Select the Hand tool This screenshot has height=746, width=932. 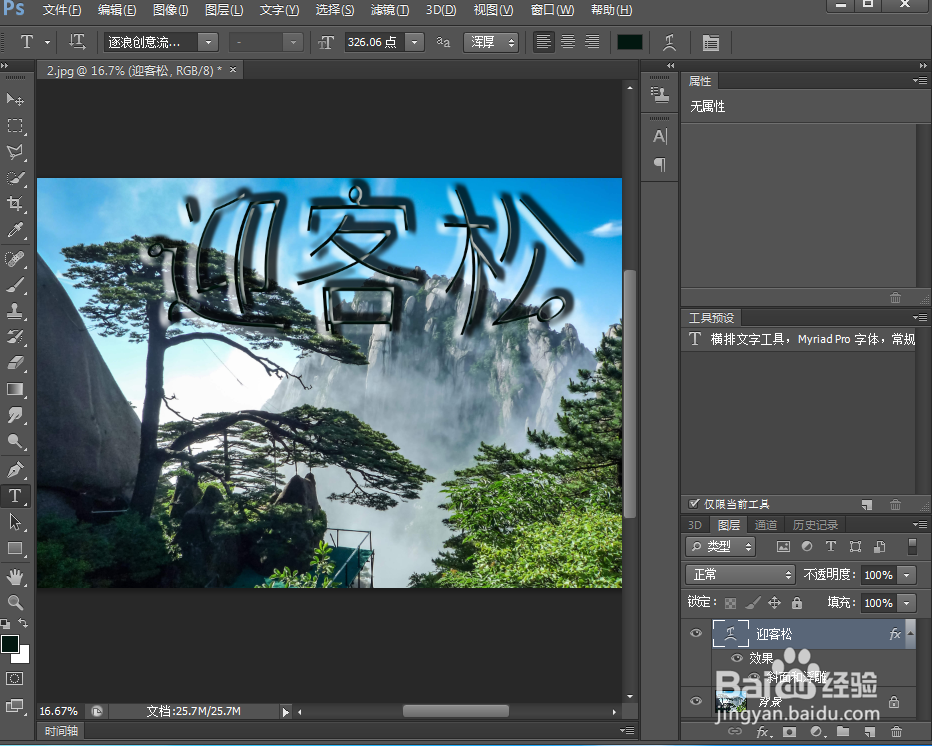click(15, 577)
